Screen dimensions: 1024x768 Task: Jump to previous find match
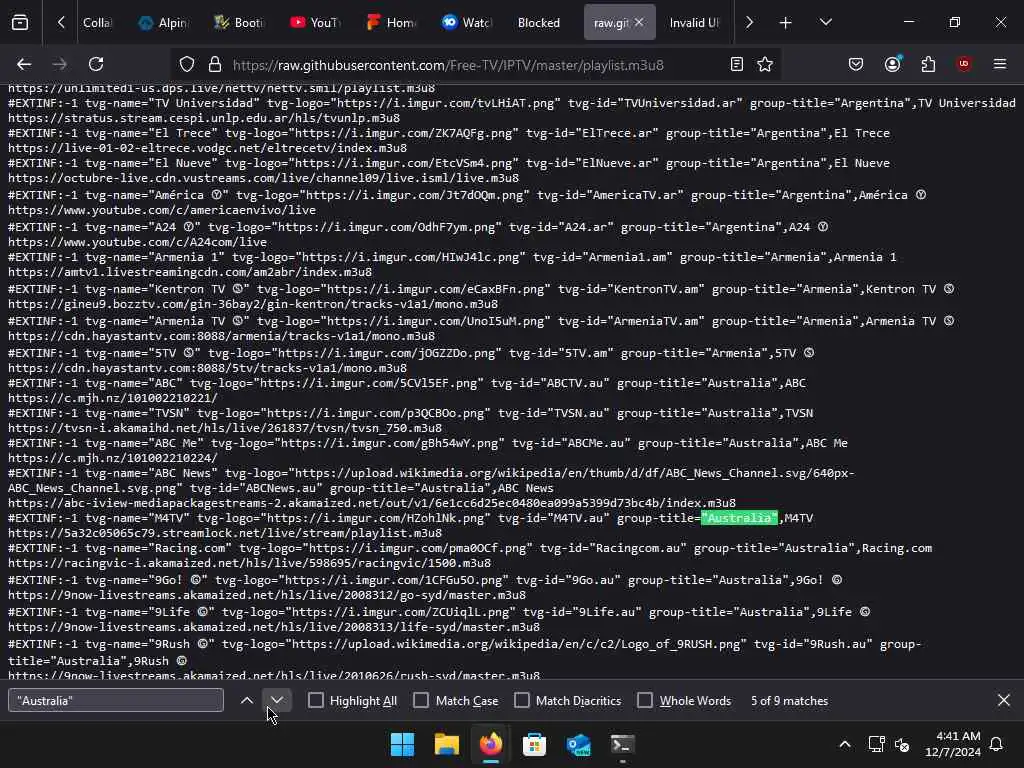247,700
